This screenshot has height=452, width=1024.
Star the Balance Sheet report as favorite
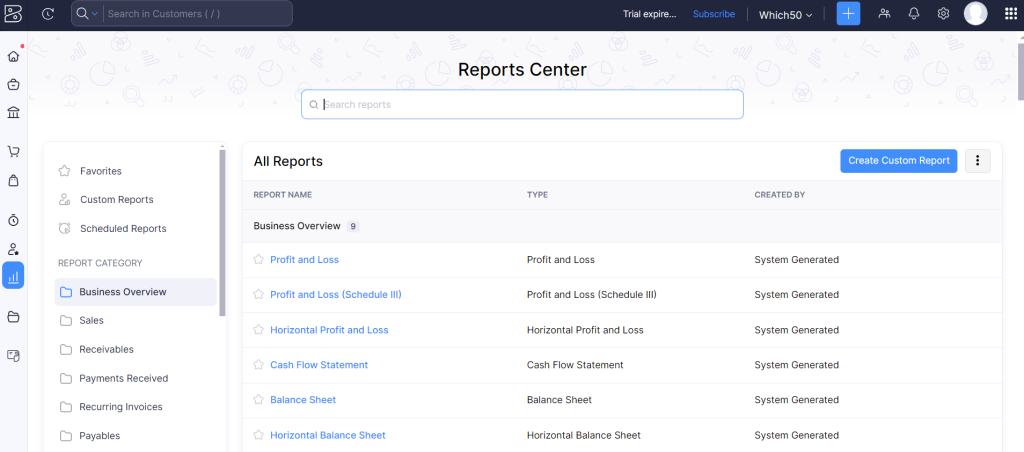[259, 400]
